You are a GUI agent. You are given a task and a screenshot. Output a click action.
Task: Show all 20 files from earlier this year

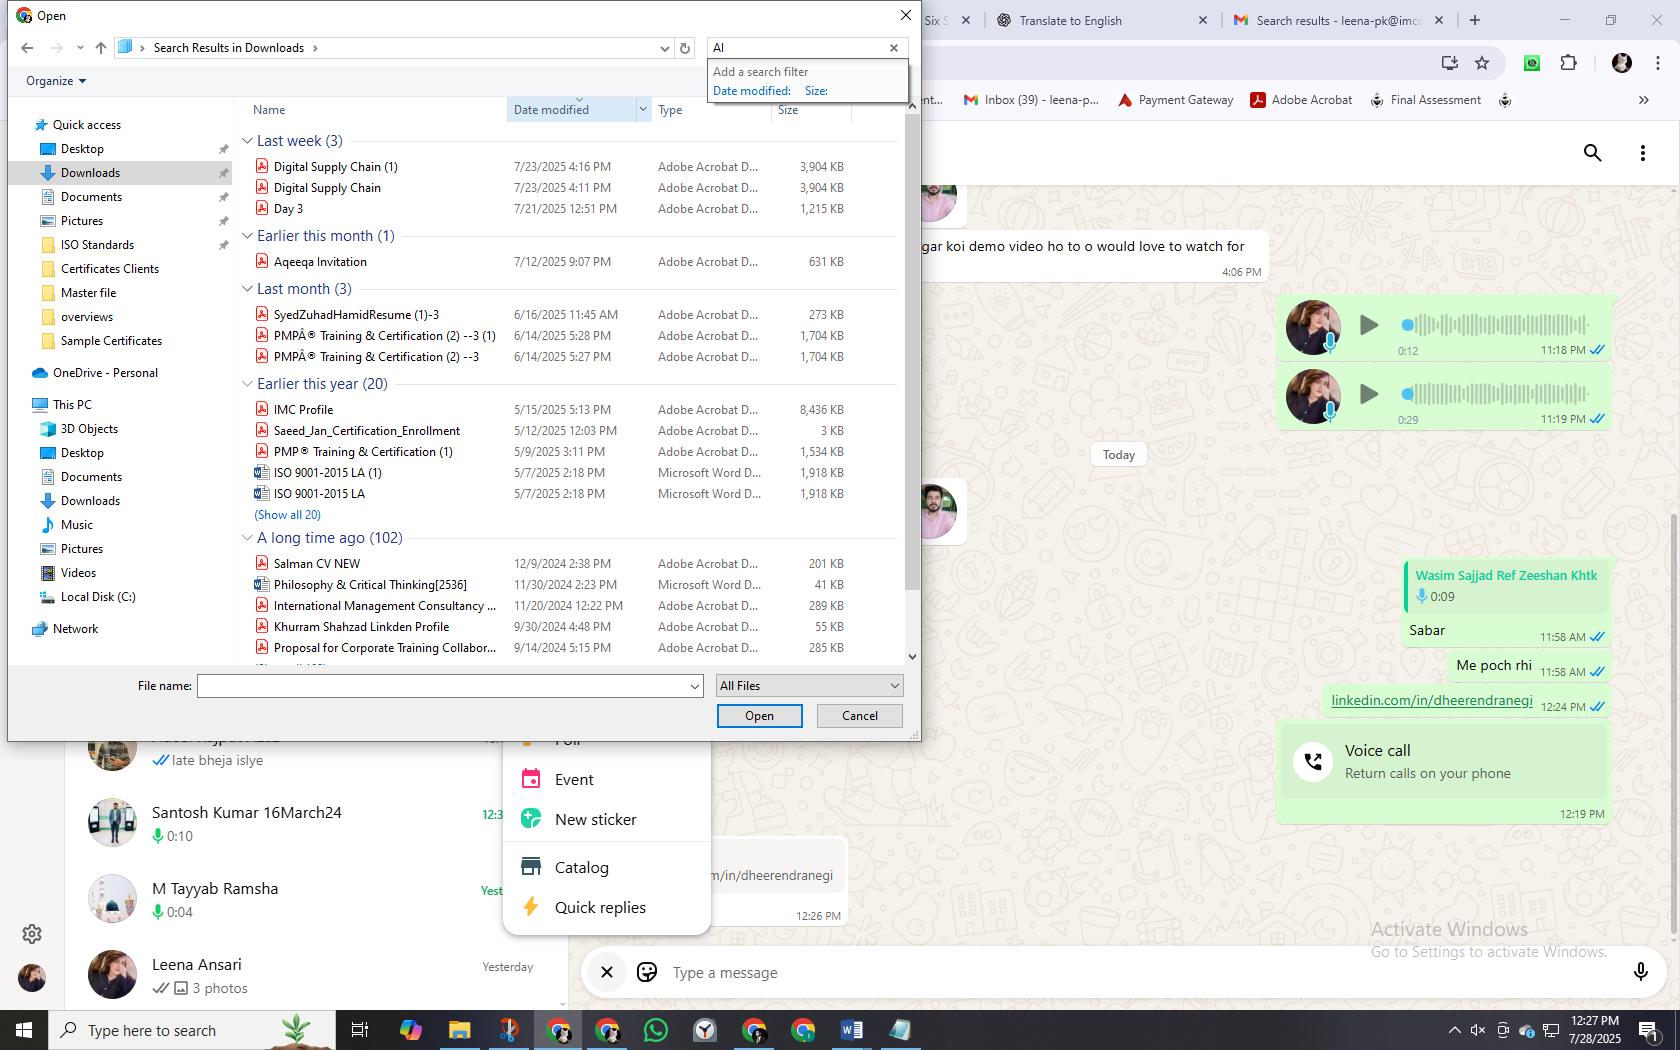click(x=287, y=515)
